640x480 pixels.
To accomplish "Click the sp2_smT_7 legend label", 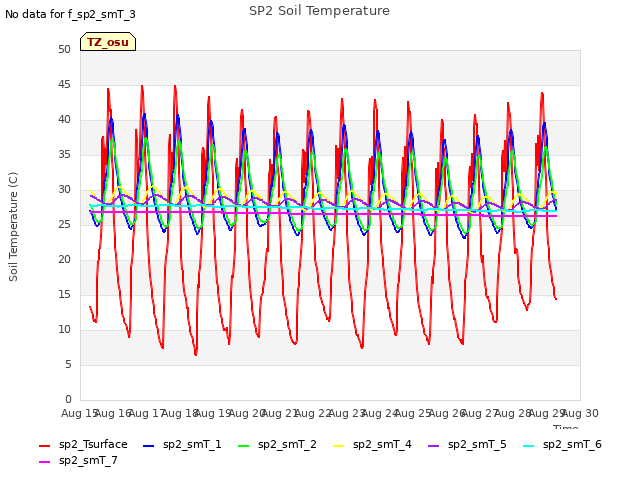I will tap(88, 460).
